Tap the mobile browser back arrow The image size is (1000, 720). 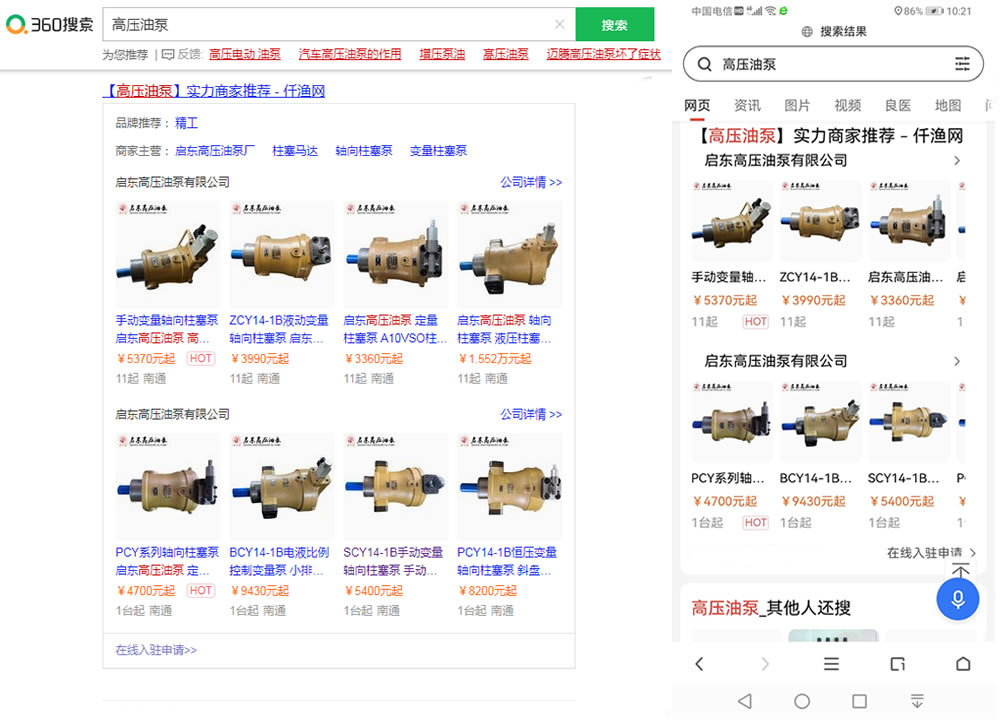699,664
